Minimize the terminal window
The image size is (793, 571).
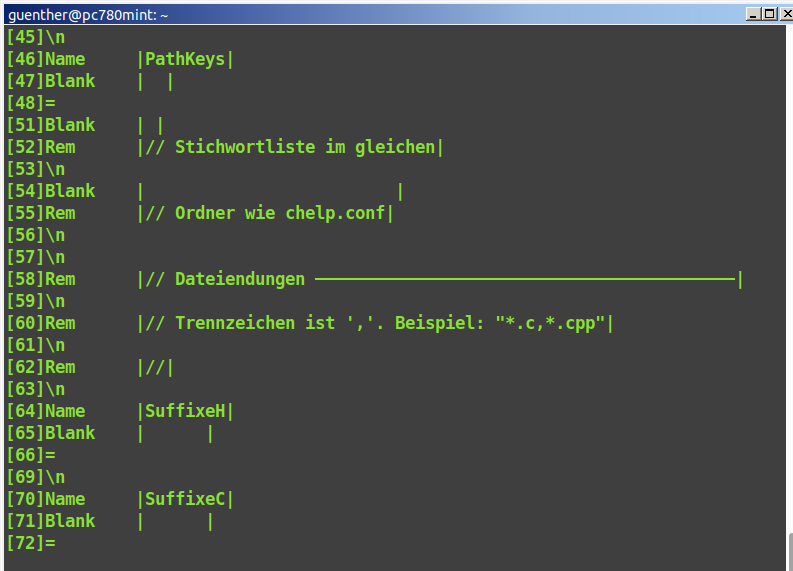pyautogui.click(x=753, y=14)
